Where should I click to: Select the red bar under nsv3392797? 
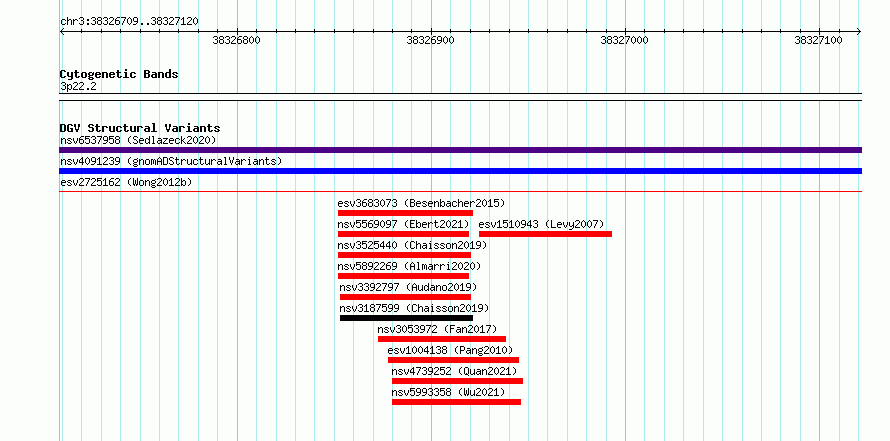[405, 297]
